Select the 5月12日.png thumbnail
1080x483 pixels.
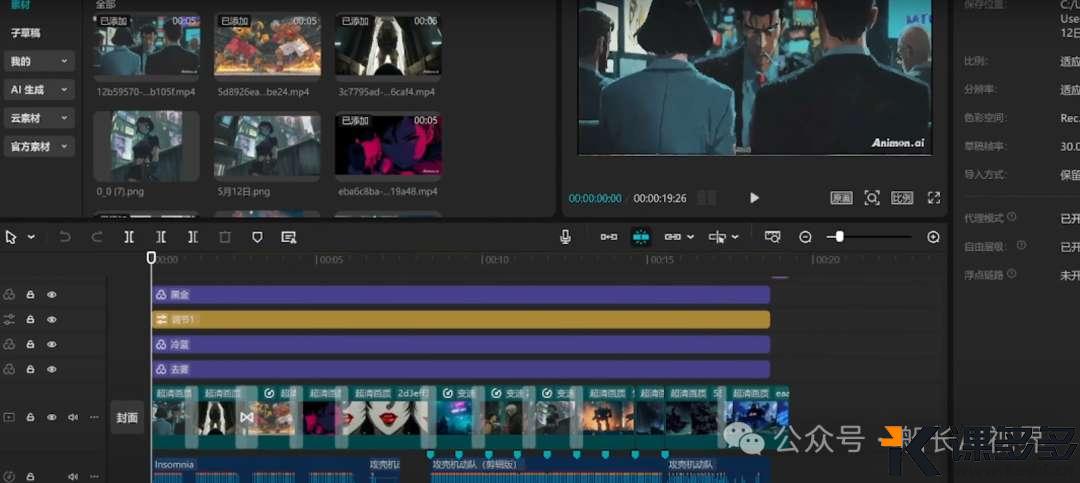point(267,146)
